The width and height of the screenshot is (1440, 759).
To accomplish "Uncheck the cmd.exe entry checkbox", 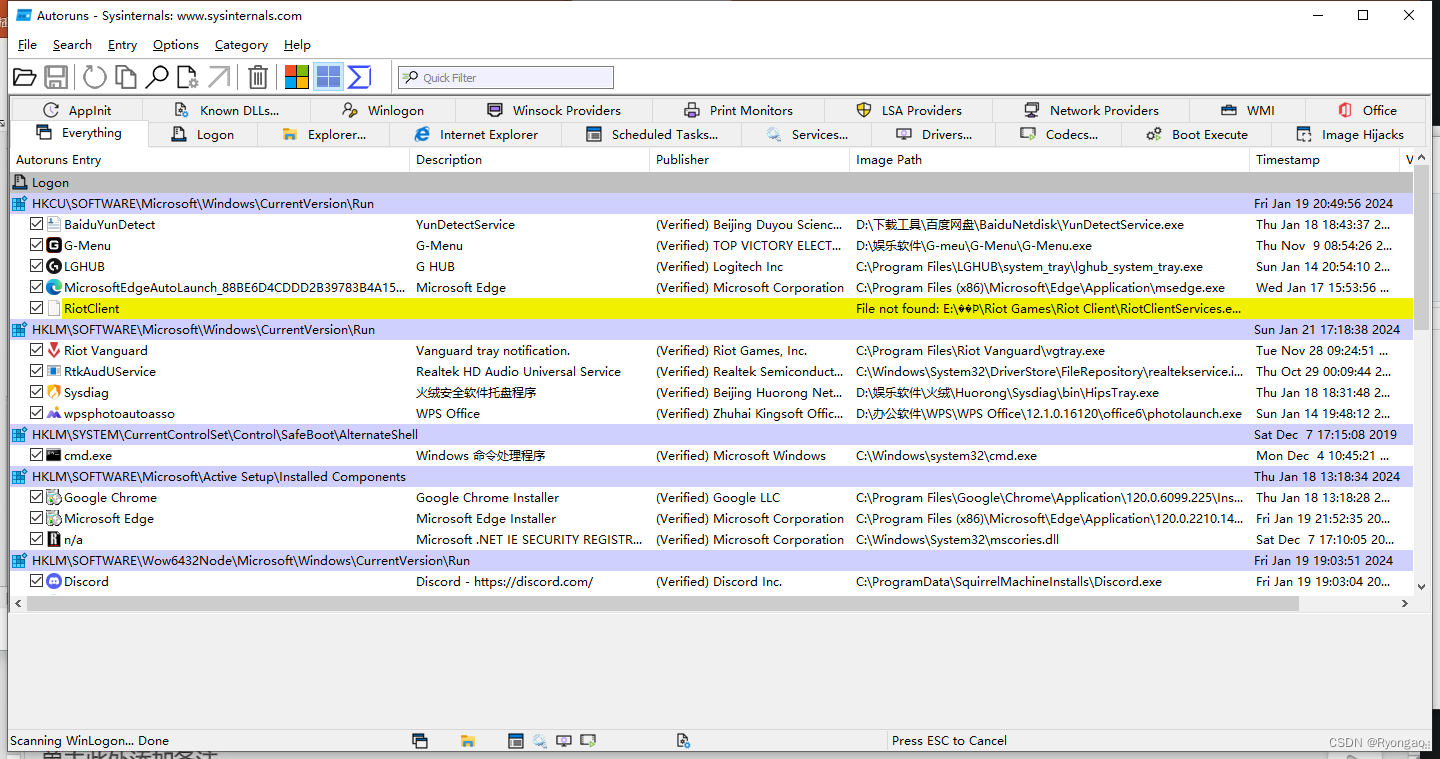I will point(37,456).
